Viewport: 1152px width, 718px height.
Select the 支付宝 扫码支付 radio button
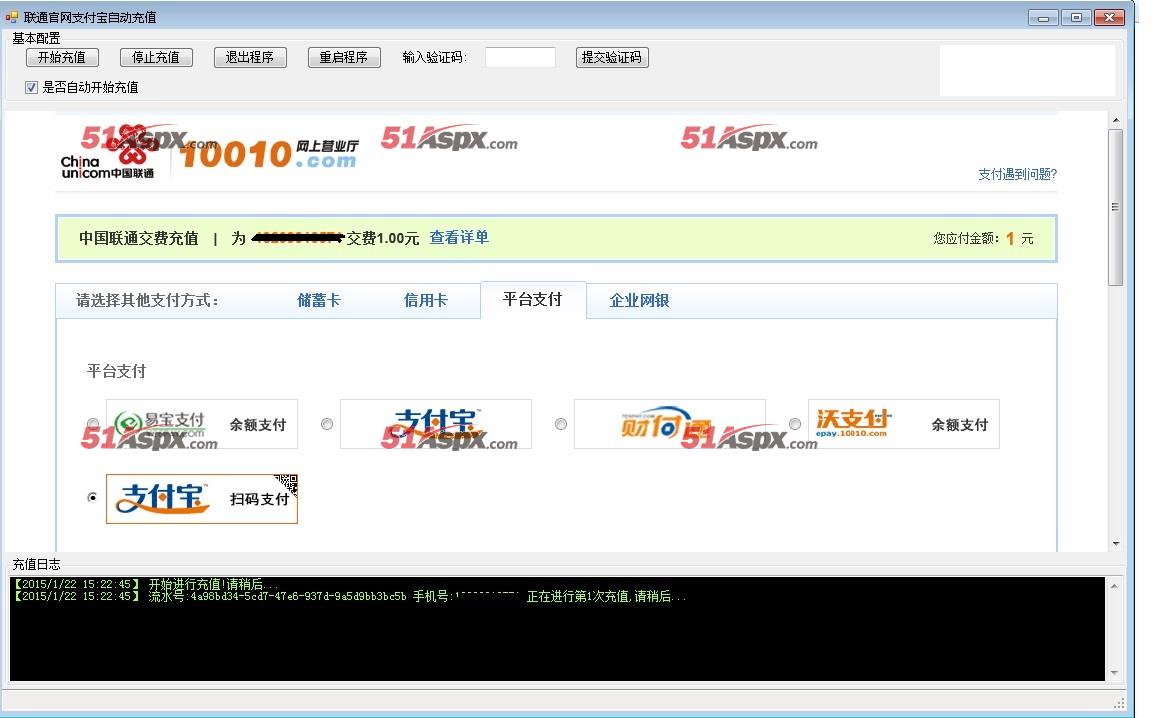[x=93, y=498]
